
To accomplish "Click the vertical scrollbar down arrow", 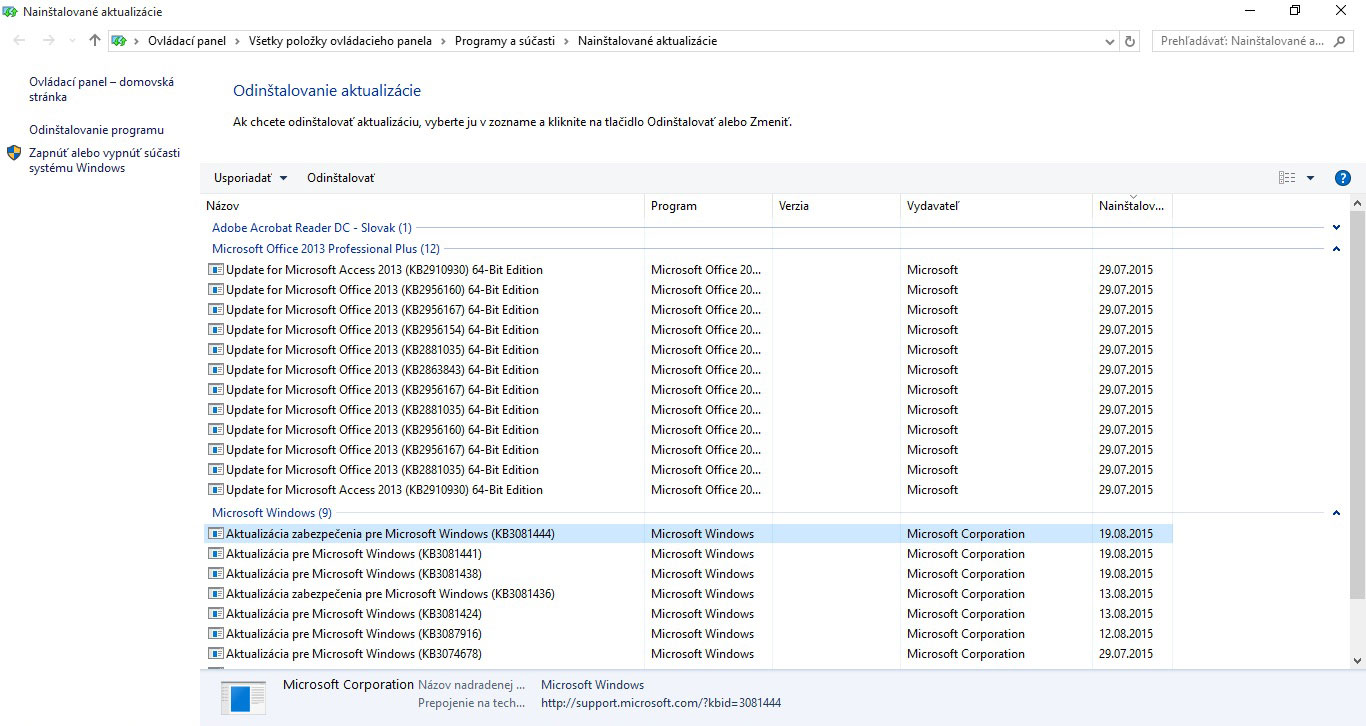I will click(1357, 661).
